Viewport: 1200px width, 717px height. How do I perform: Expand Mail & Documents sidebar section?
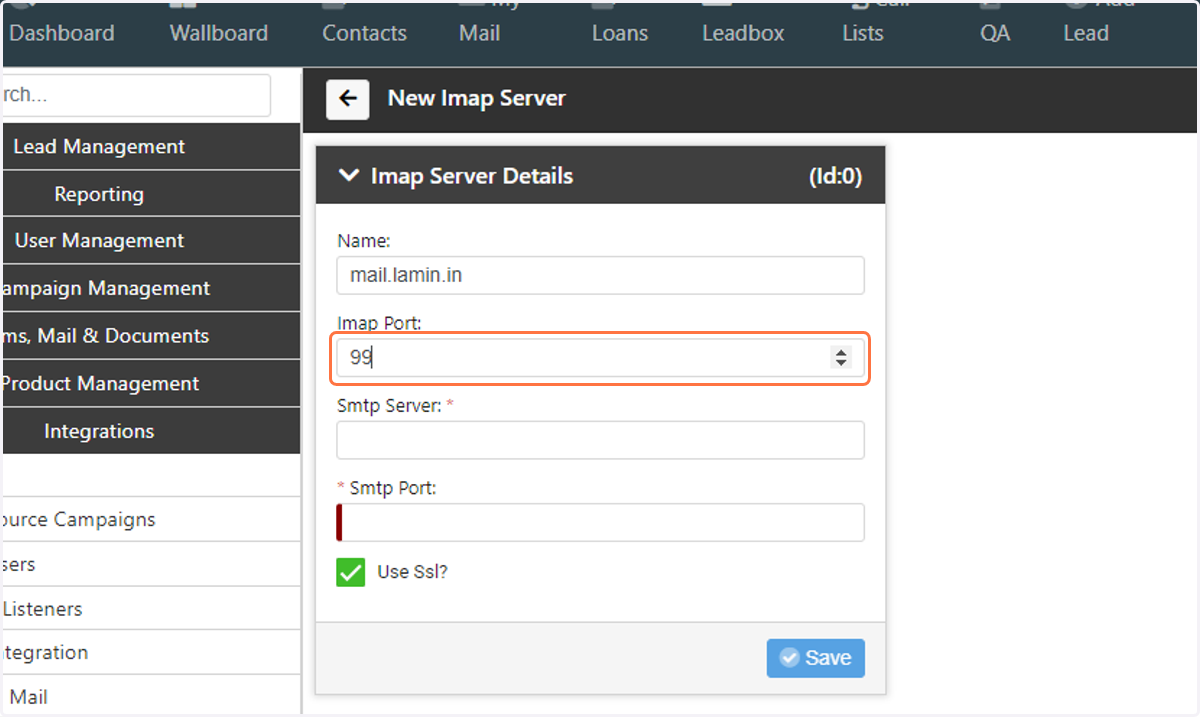click(x=150, y=336)
